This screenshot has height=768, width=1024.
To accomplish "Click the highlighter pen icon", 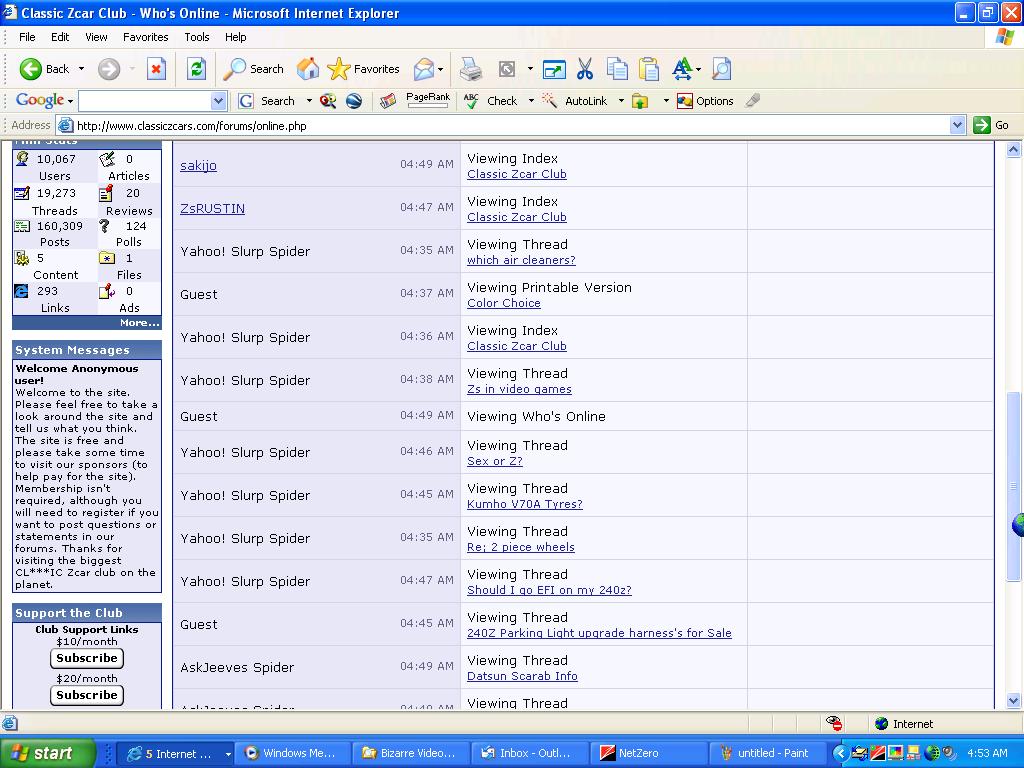I will pyautogui.click(x=752, y=101).
